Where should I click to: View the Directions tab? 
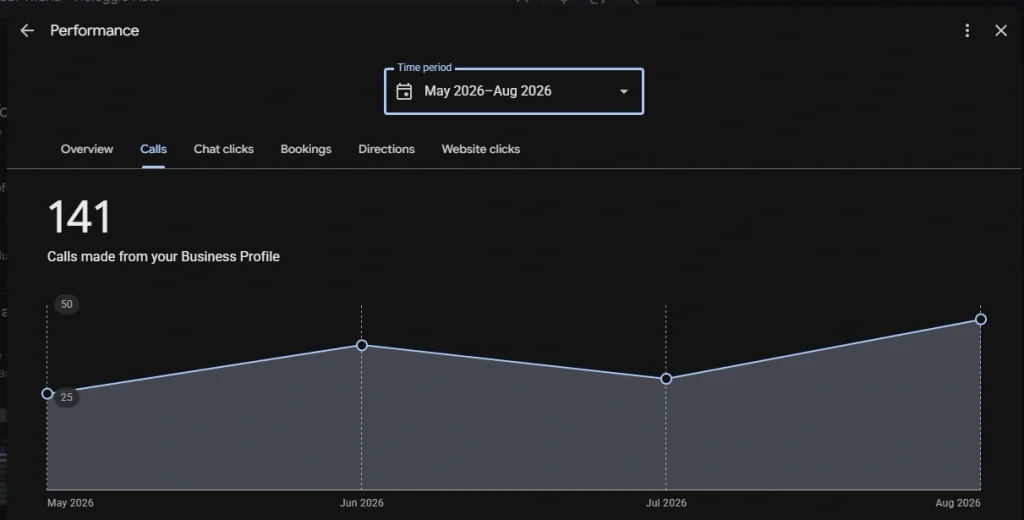tap(387, 149)
